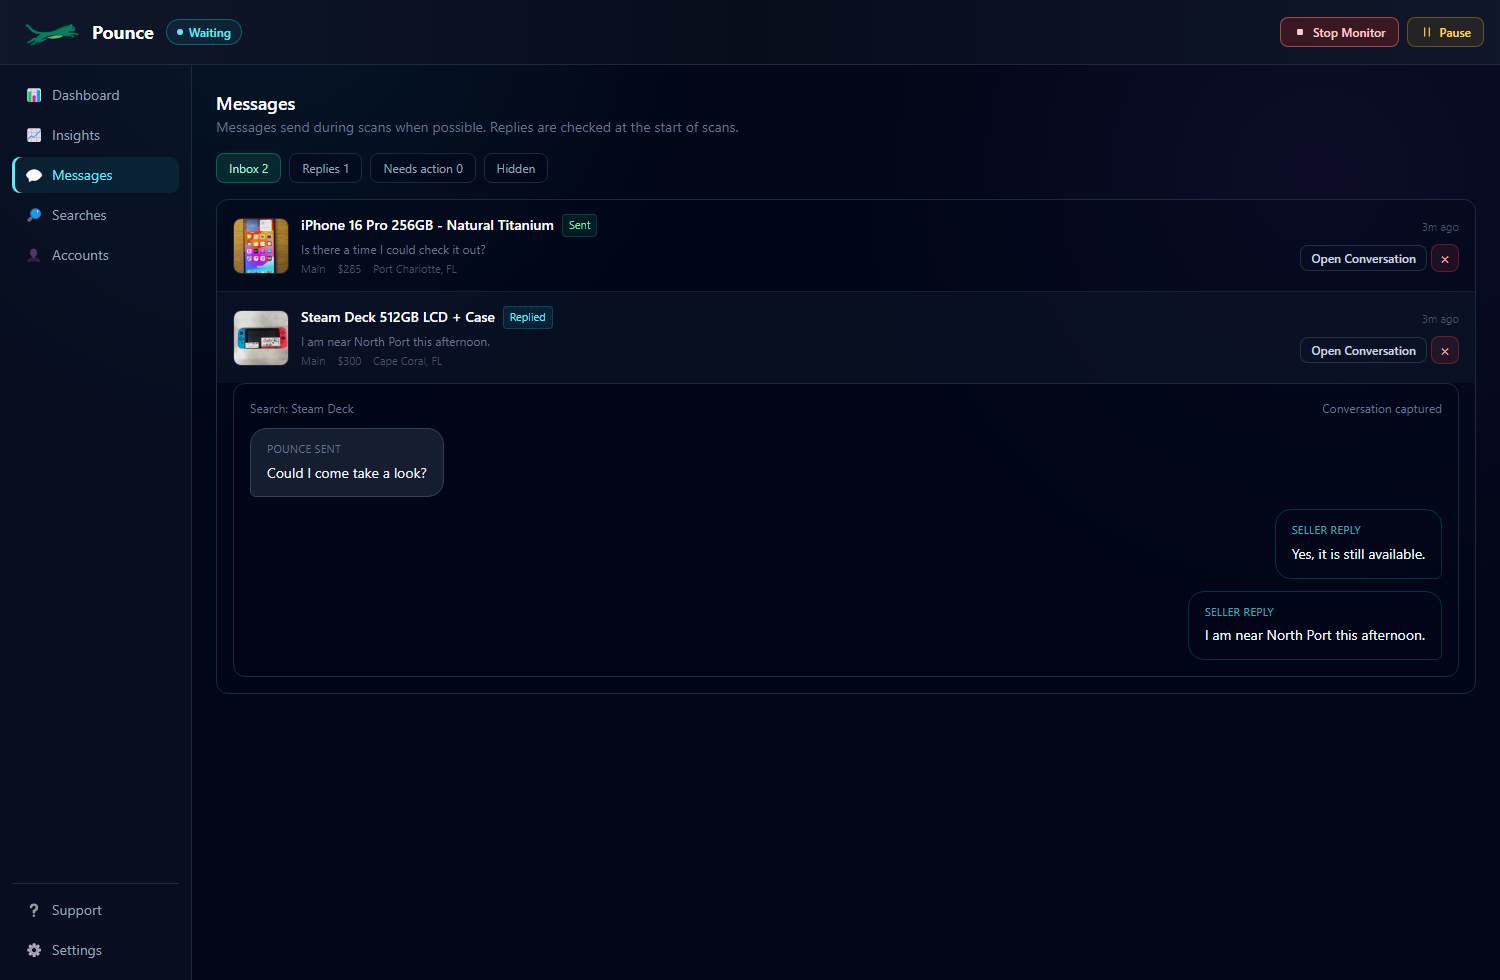
Task: Click the pause bars icon
Action: [1427, 33]
